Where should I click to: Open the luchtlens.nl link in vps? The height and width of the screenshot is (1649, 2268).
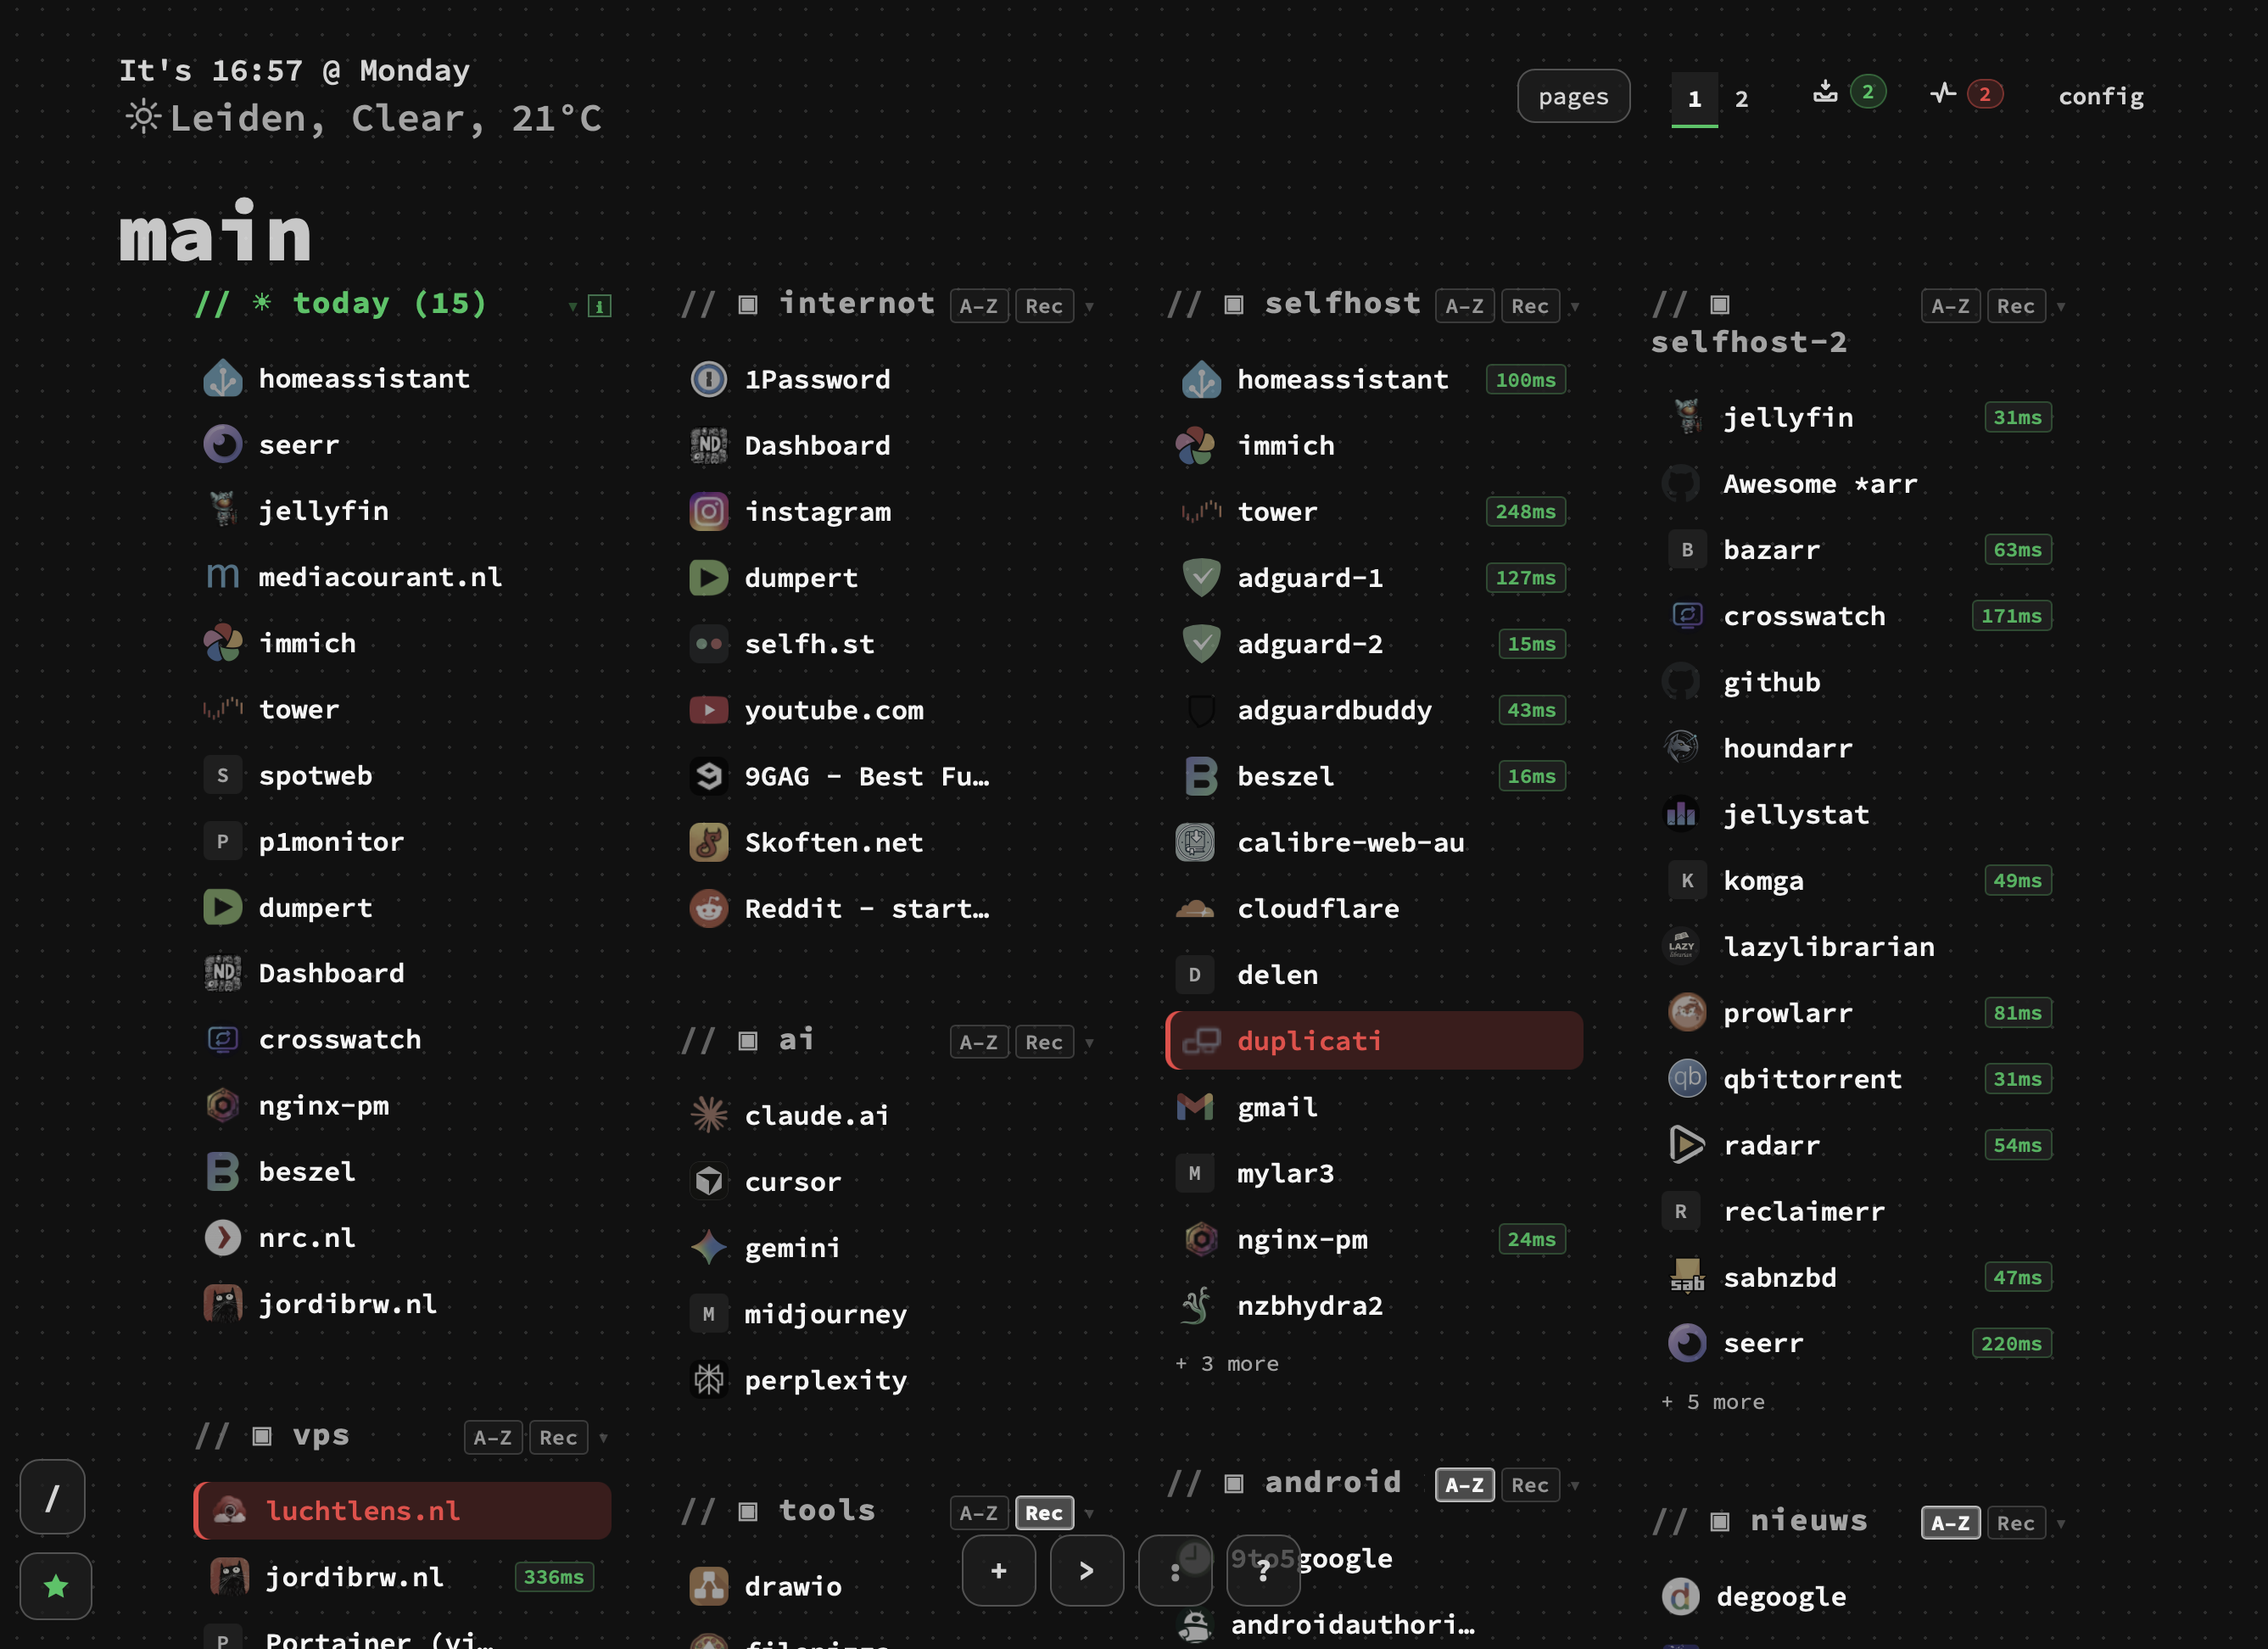coord(402,1511)
